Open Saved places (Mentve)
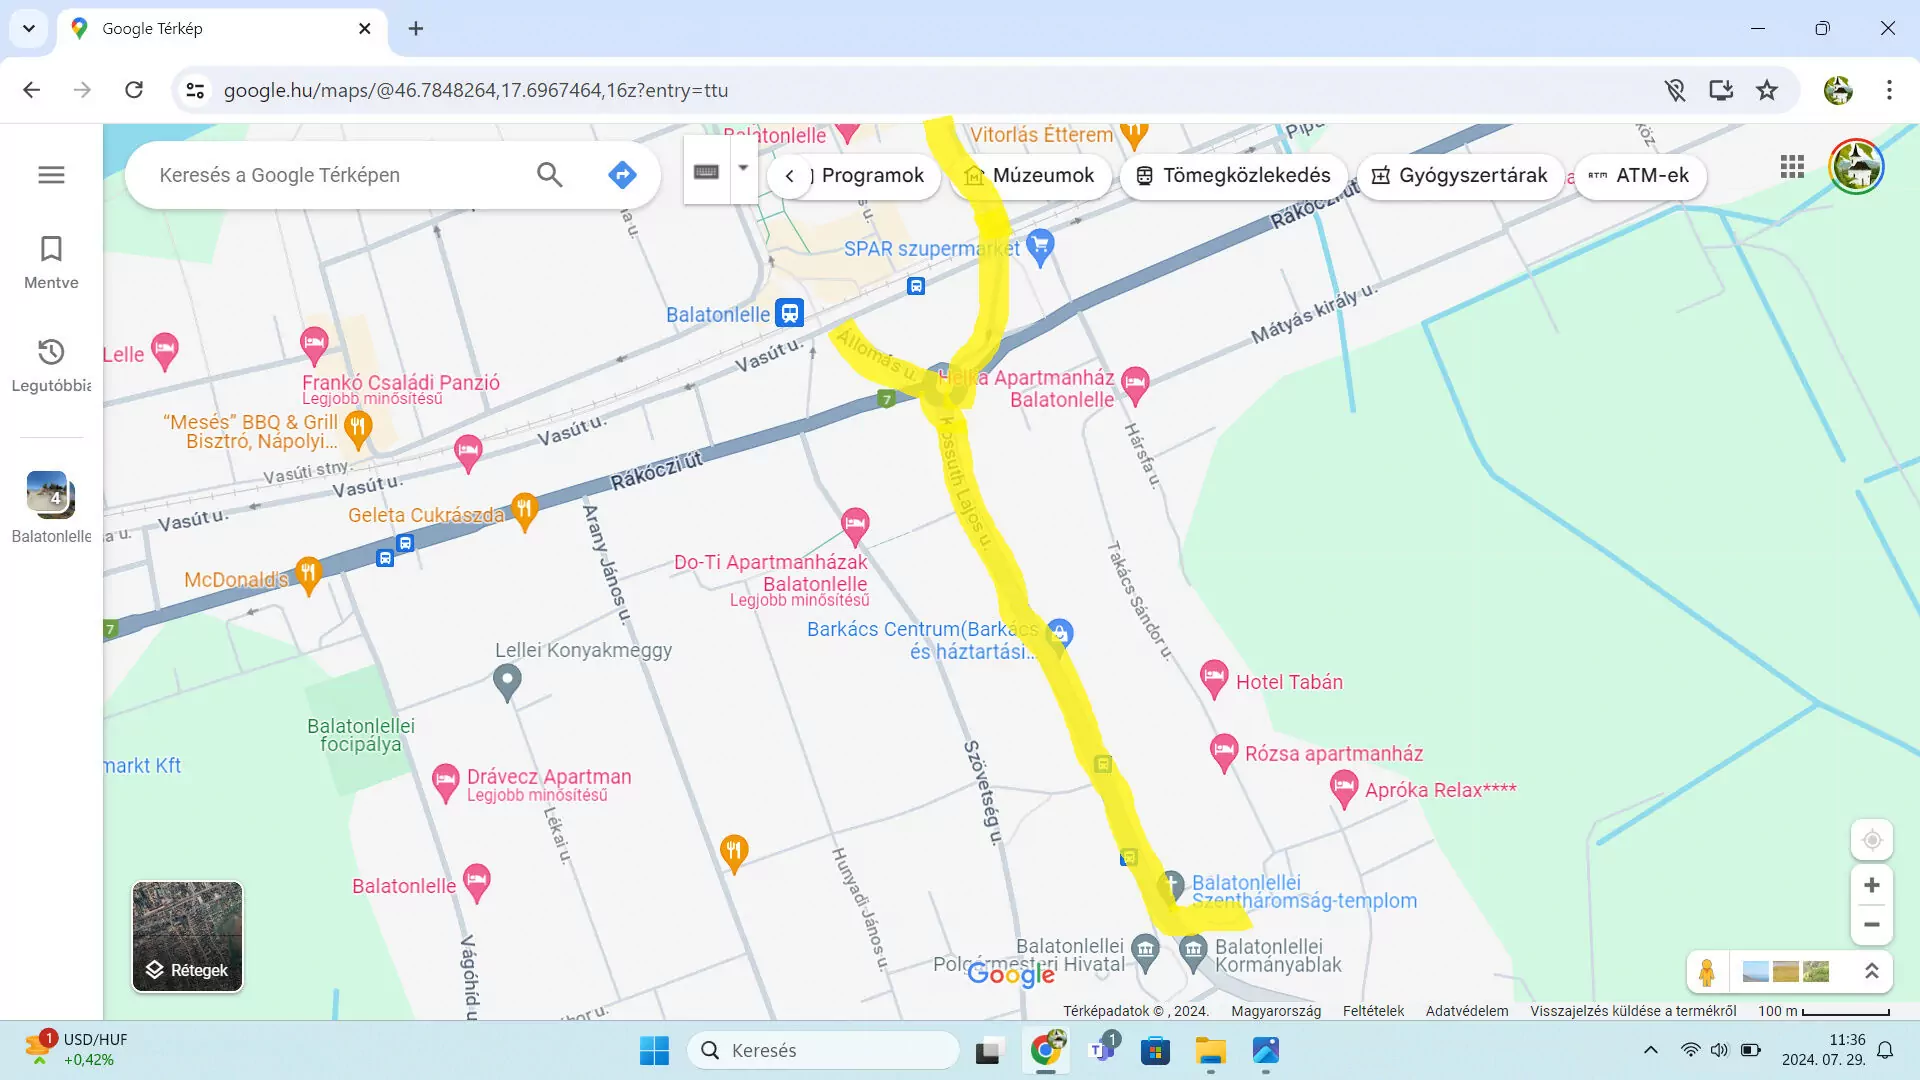The image size is (1920, 1080). click(51, 261)
